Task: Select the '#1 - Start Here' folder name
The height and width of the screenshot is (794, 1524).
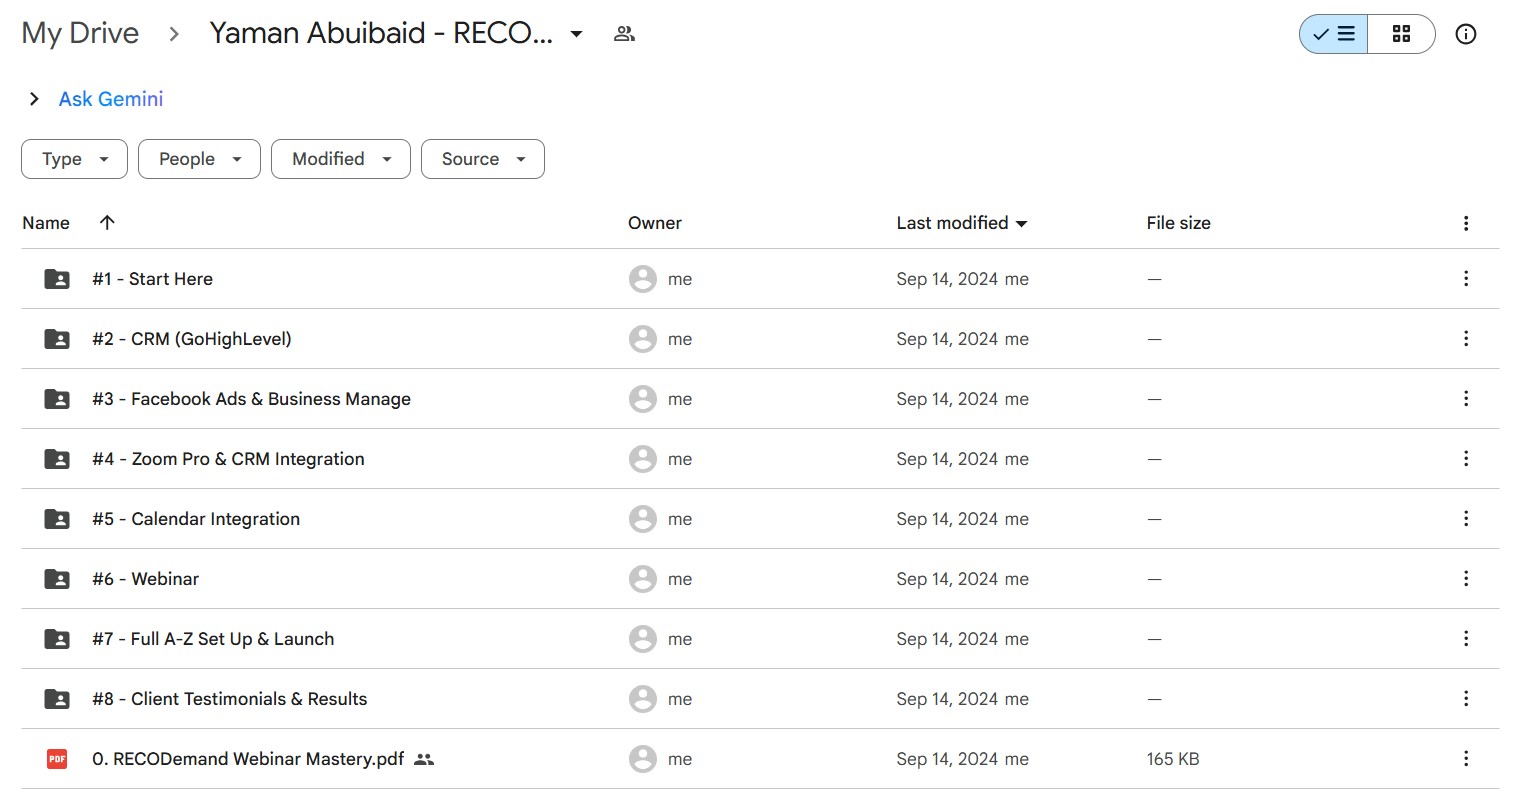Action: [152, 279]
